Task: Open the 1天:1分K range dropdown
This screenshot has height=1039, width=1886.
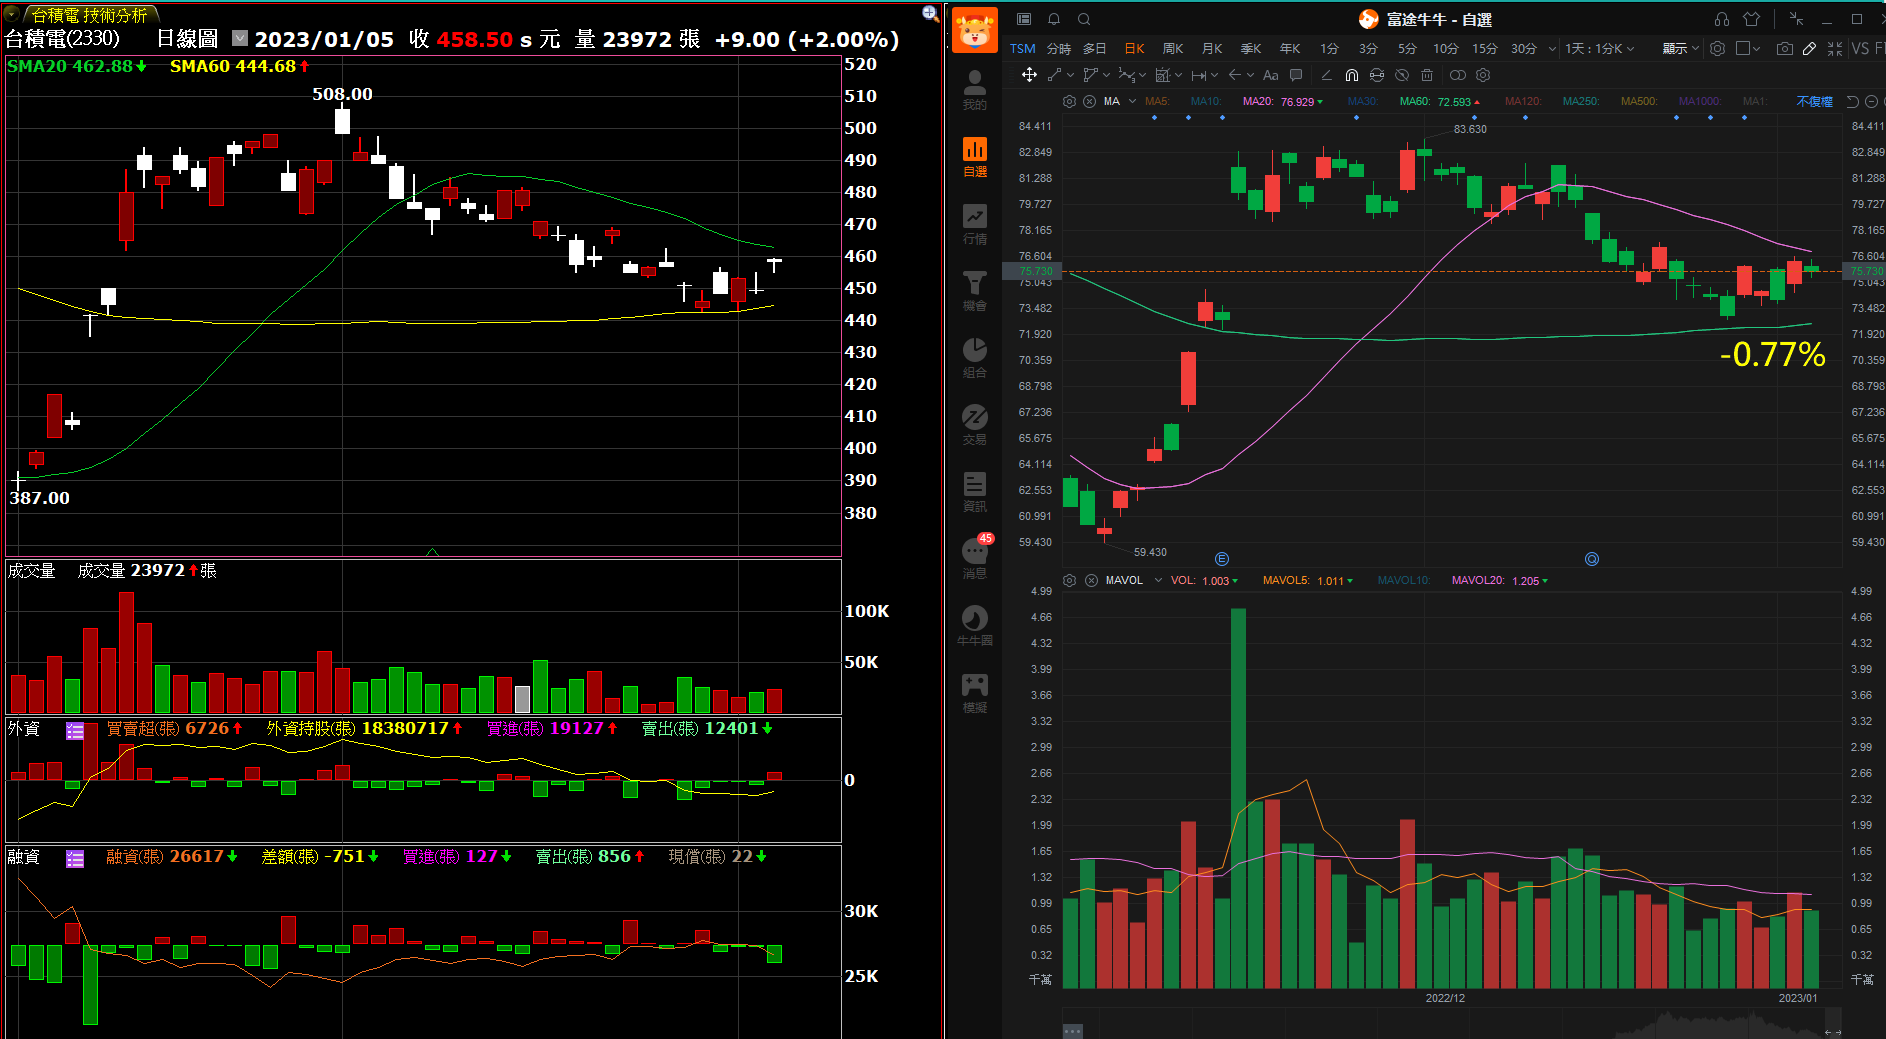Action: 1599,48
